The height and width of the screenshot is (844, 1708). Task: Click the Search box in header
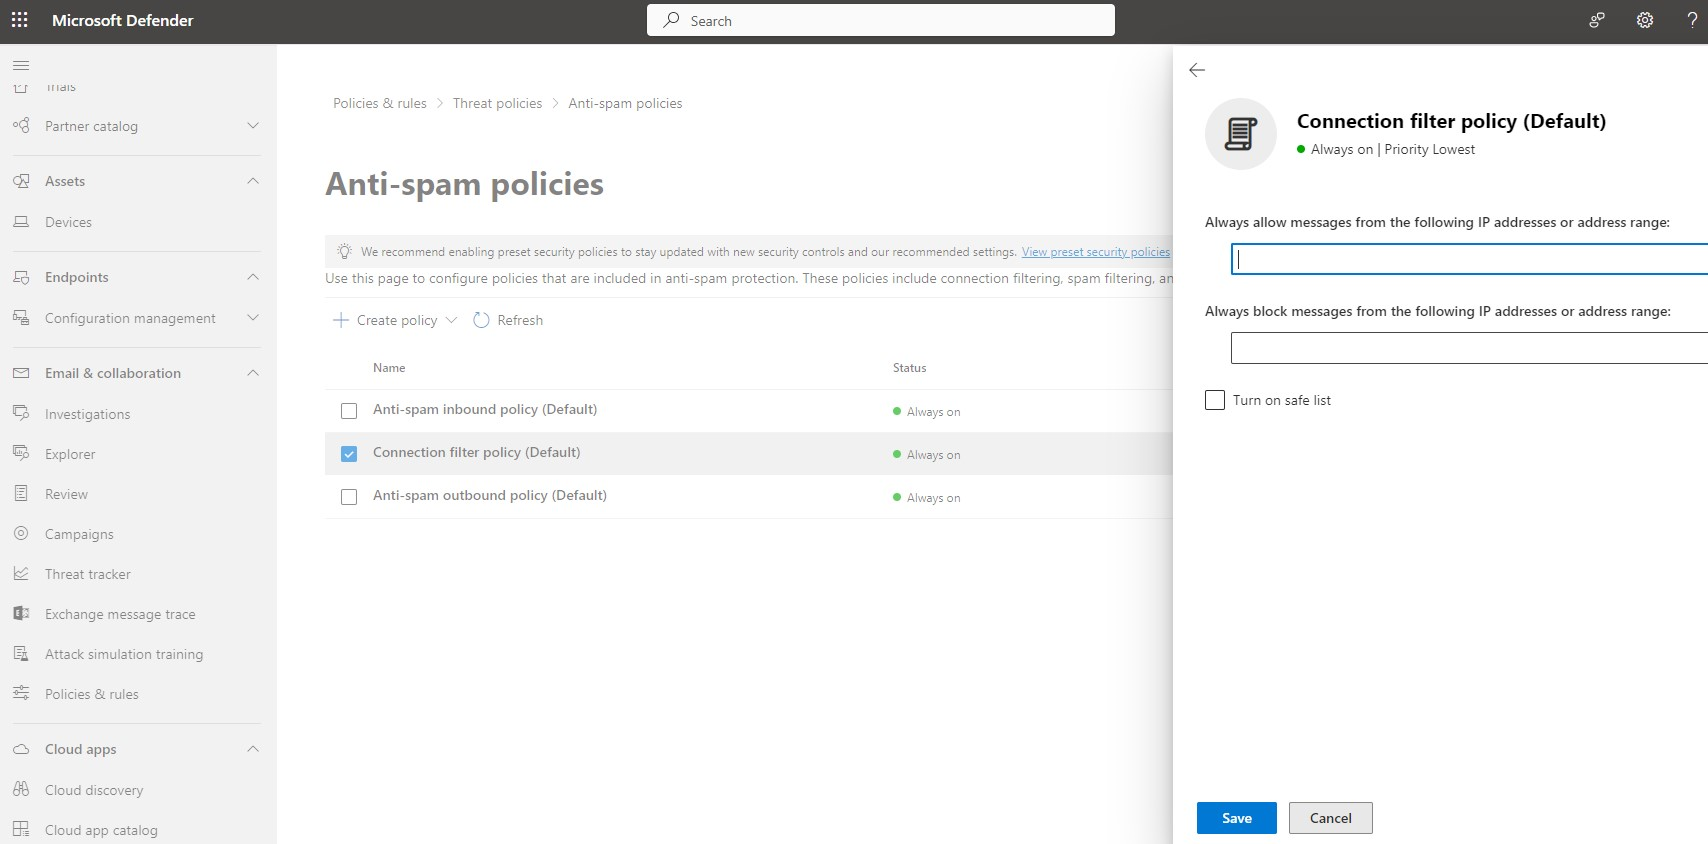click(880, 20)
